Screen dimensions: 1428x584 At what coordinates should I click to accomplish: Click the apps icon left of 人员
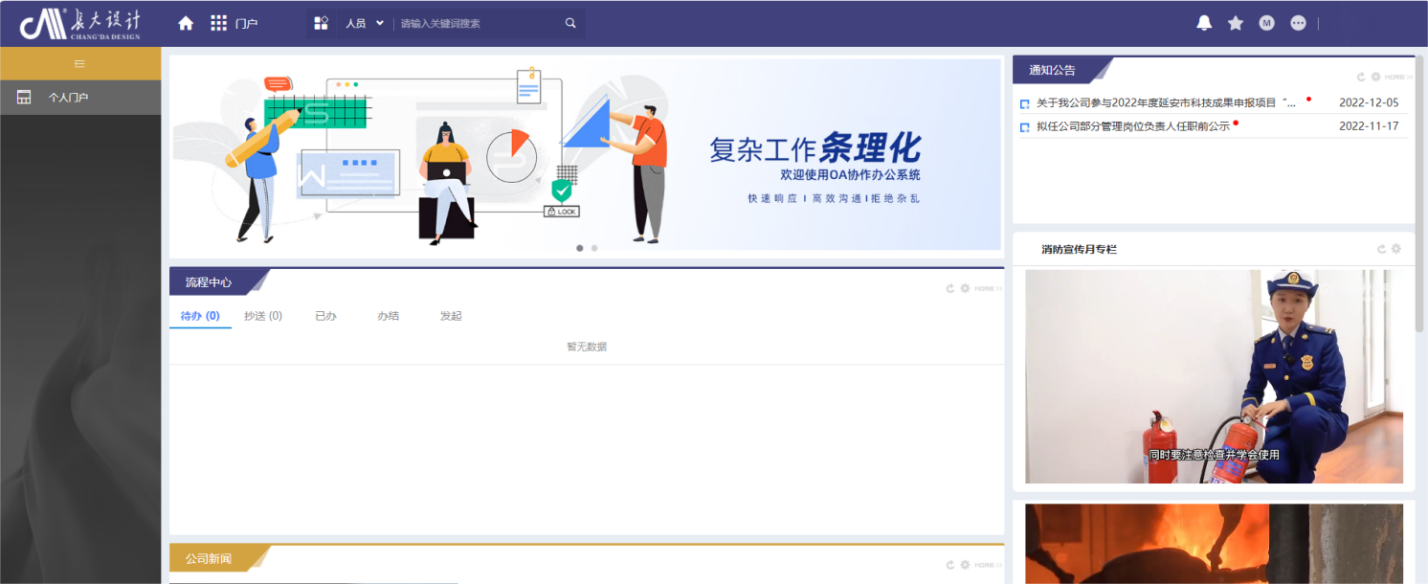(321, 23)
